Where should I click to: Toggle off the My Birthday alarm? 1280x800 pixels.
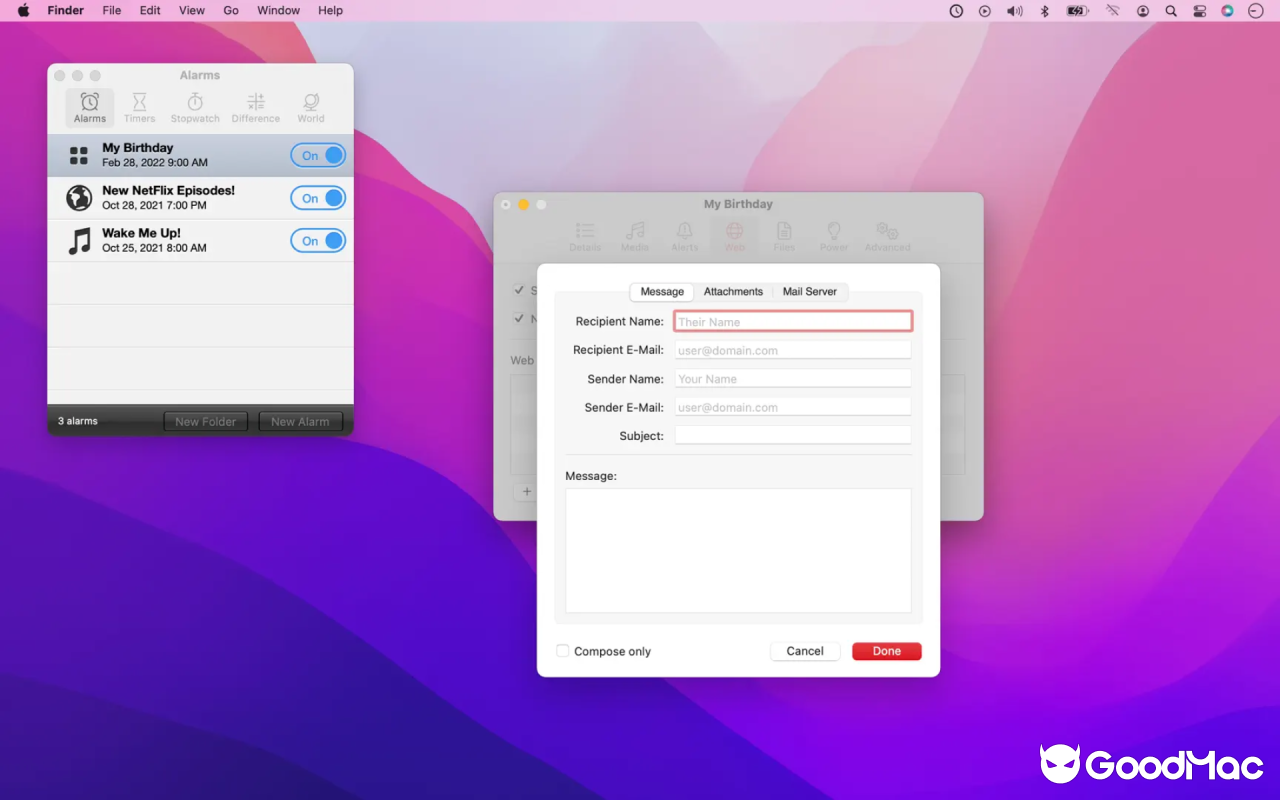click(x=318, y=155)
